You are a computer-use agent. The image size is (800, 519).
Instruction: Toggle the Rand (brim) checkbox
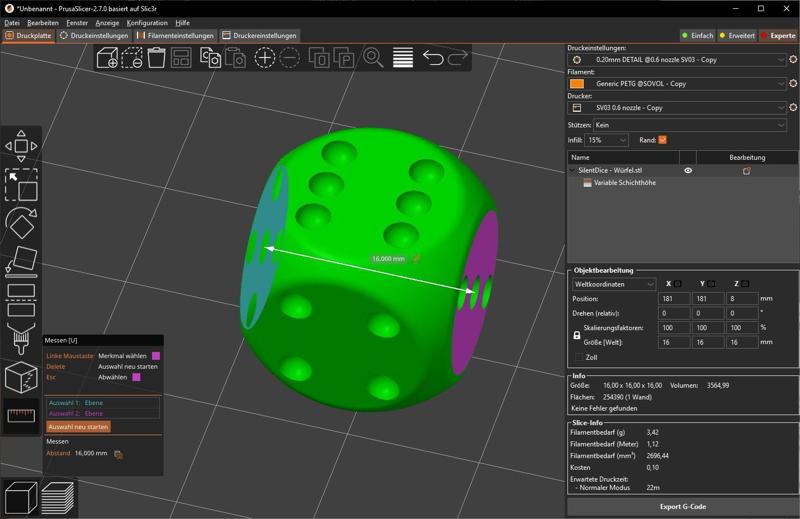[x=662, y=140]
